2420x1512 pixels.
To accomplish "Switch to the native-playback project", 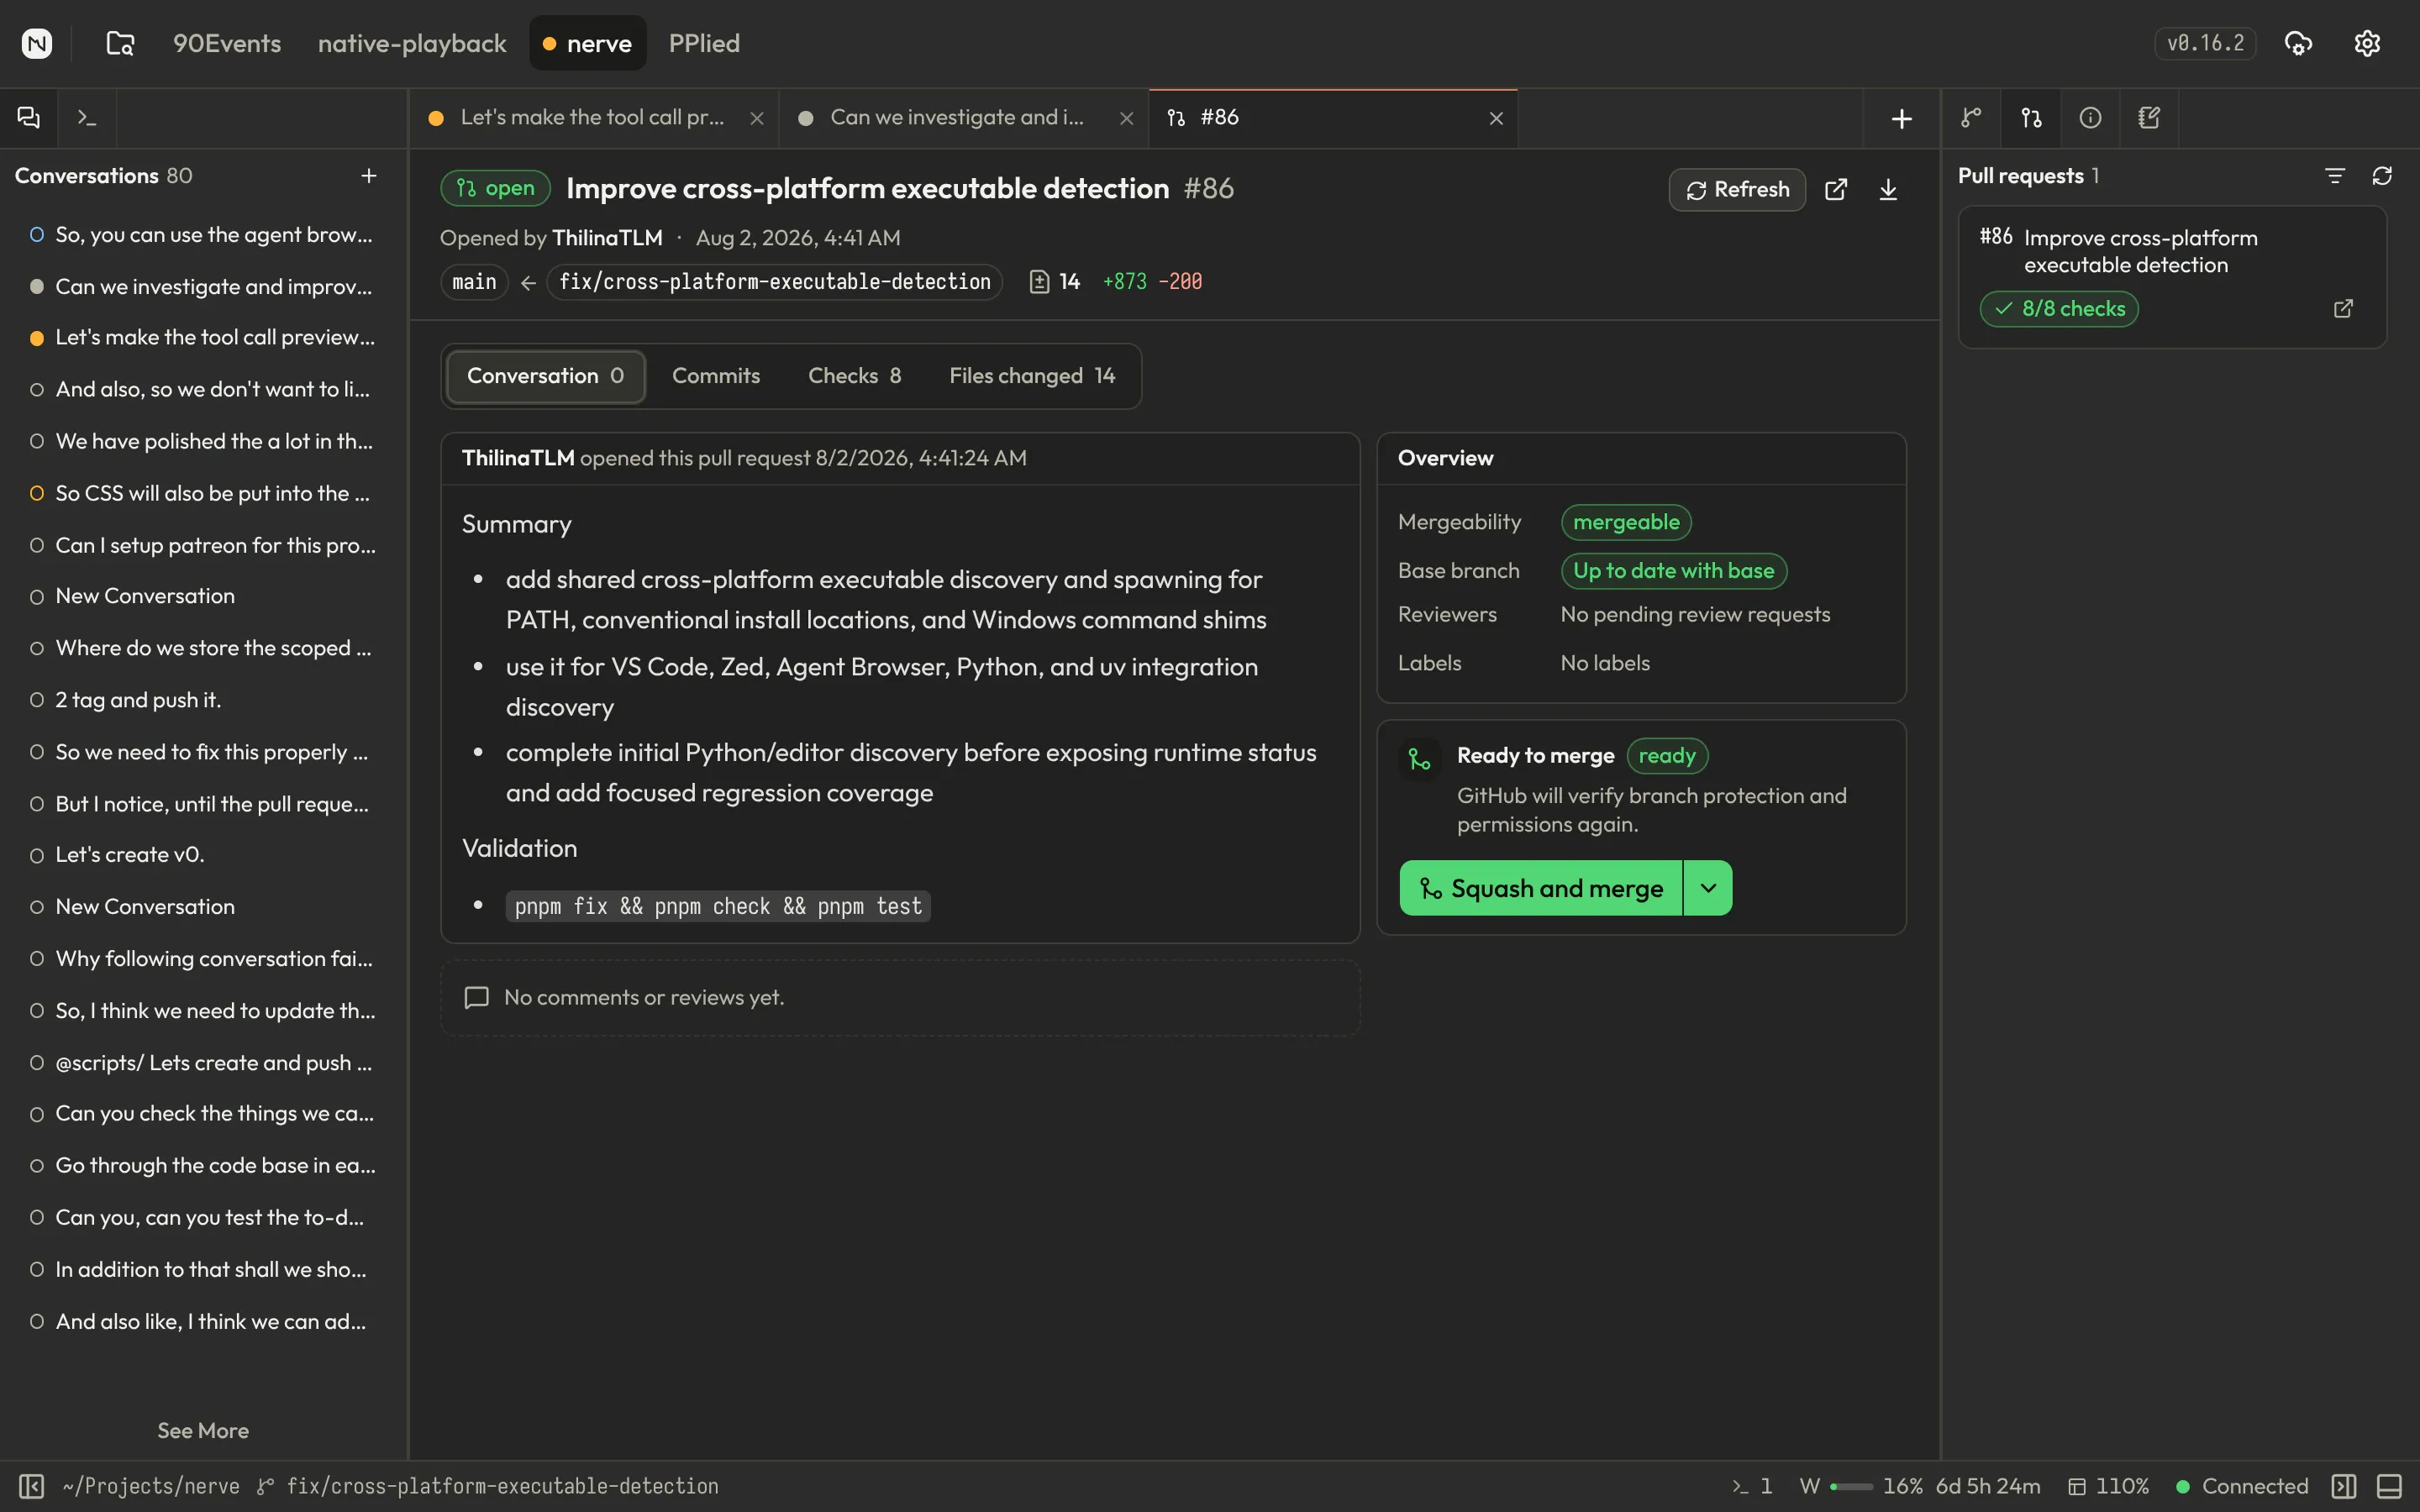I will pyautogui.click(x=412, y=43).
